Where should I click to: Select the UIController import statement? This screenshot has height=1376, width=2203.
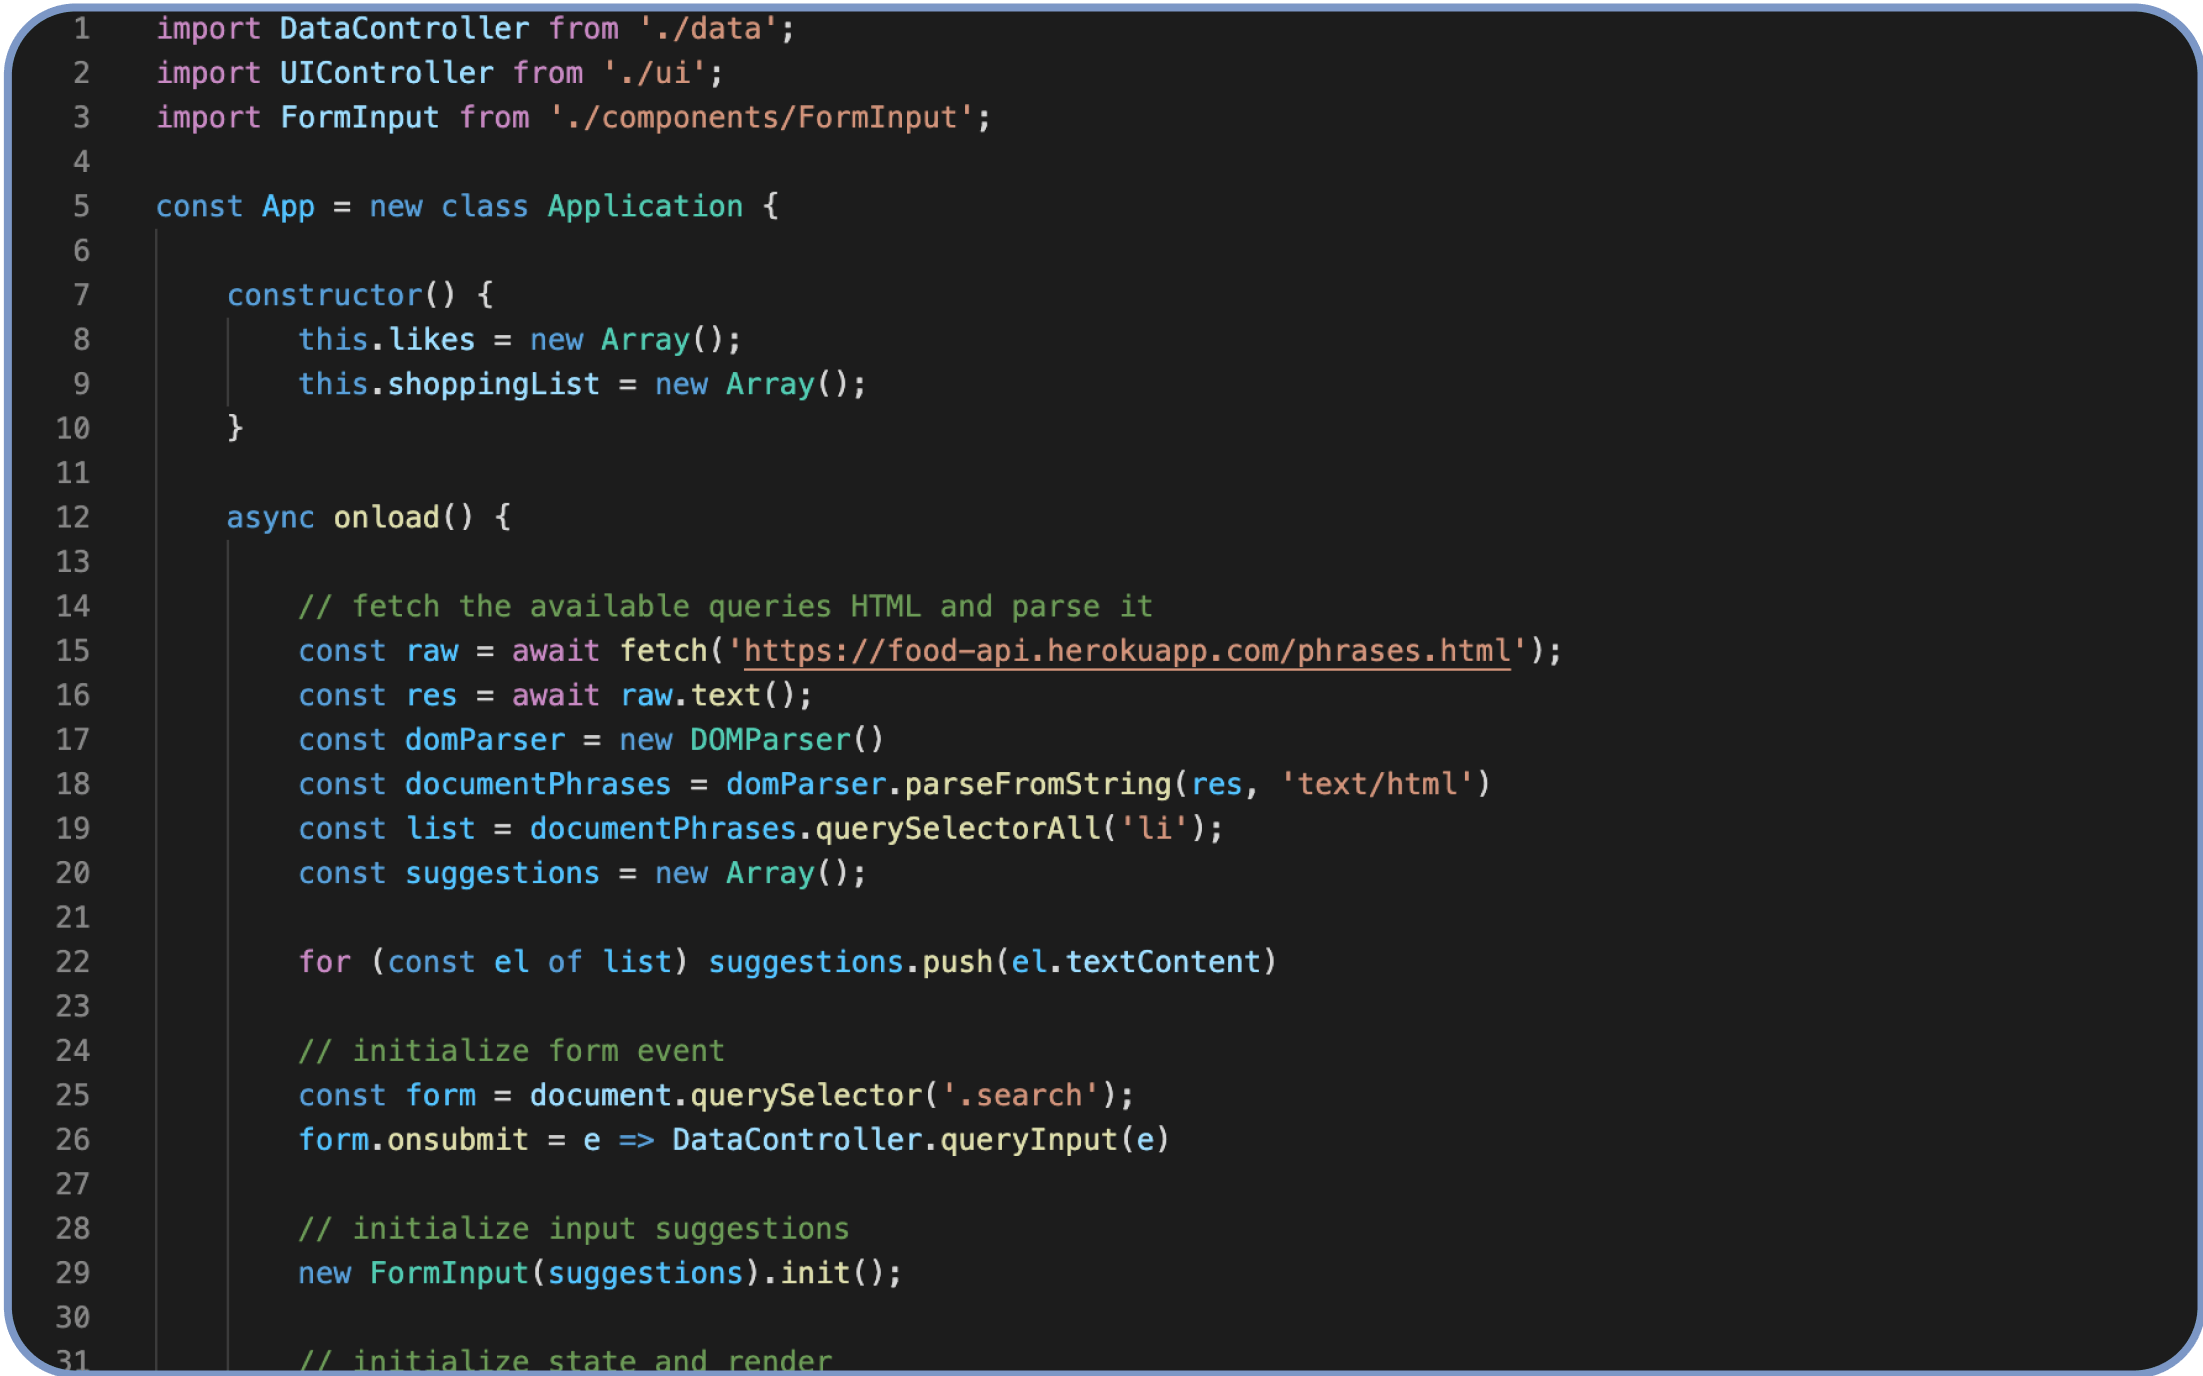coord(440,72)
